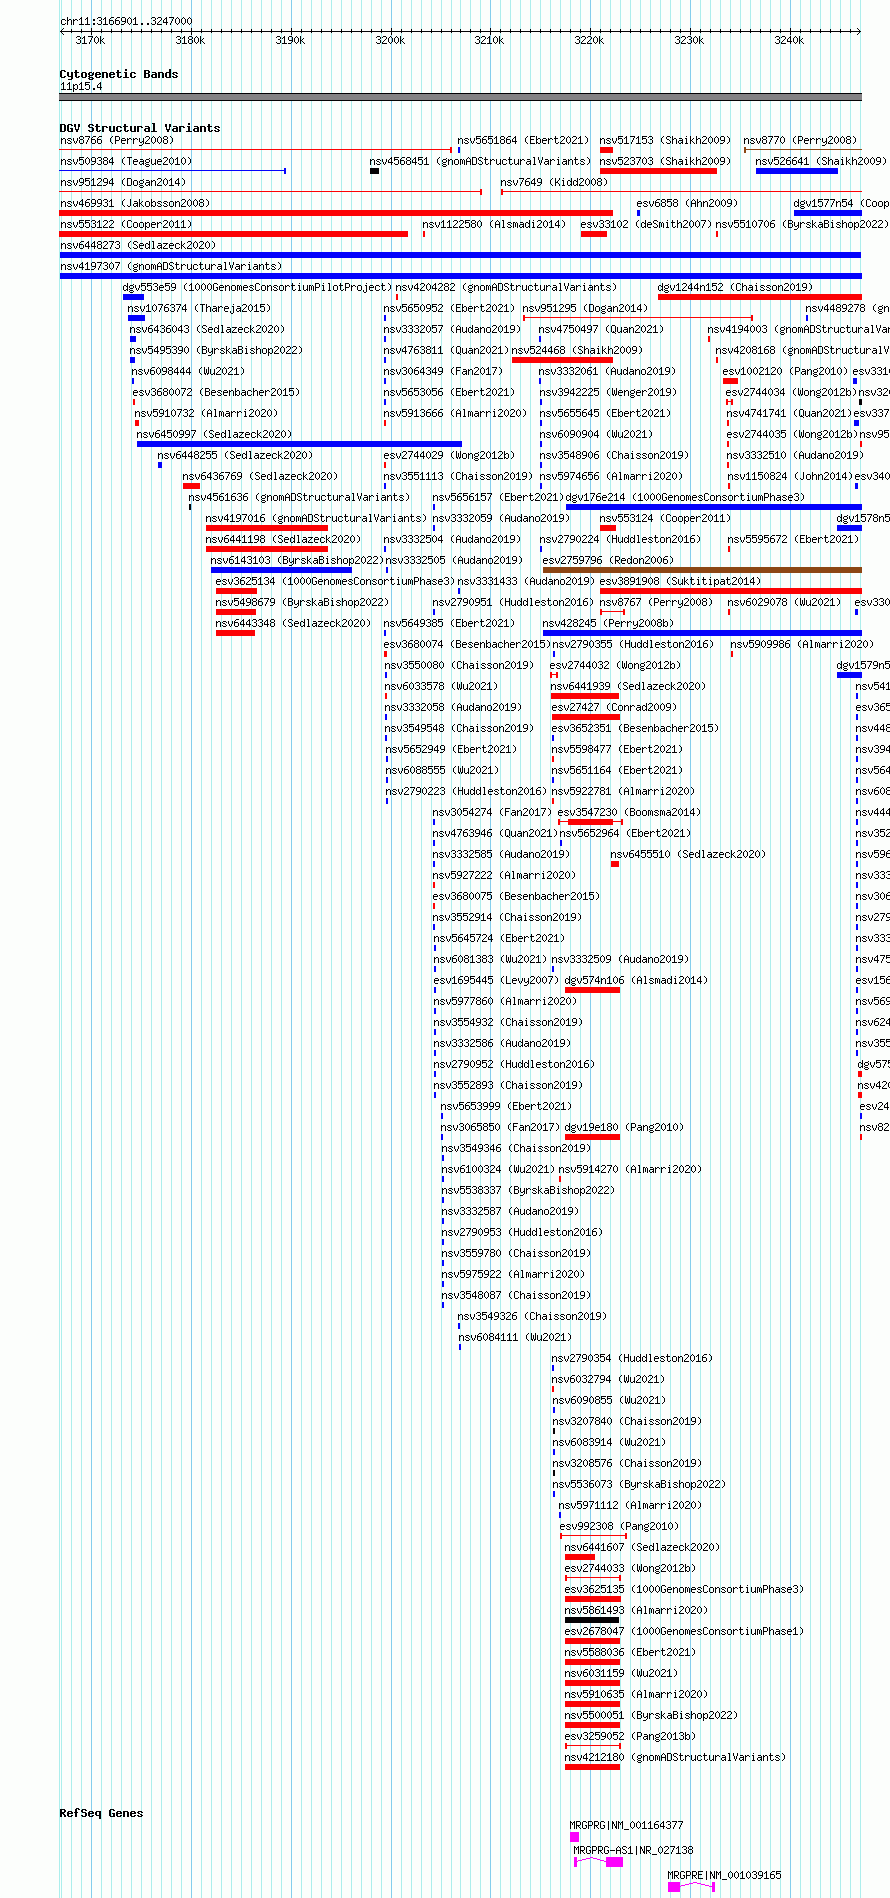This screenshot has height=1898, width=890.
Task: Select the red bar under esv3891908 (Suktitipat2014)
Action: pos(730,591)
